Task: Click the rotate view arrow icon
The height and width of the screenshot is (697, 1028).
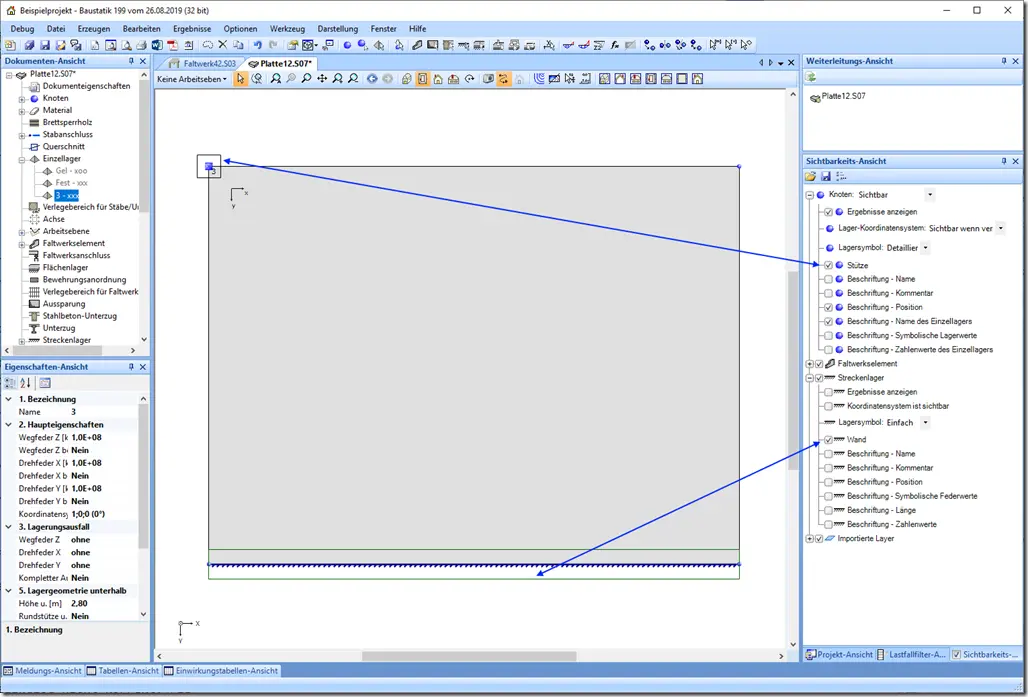Action: [469, 79]
